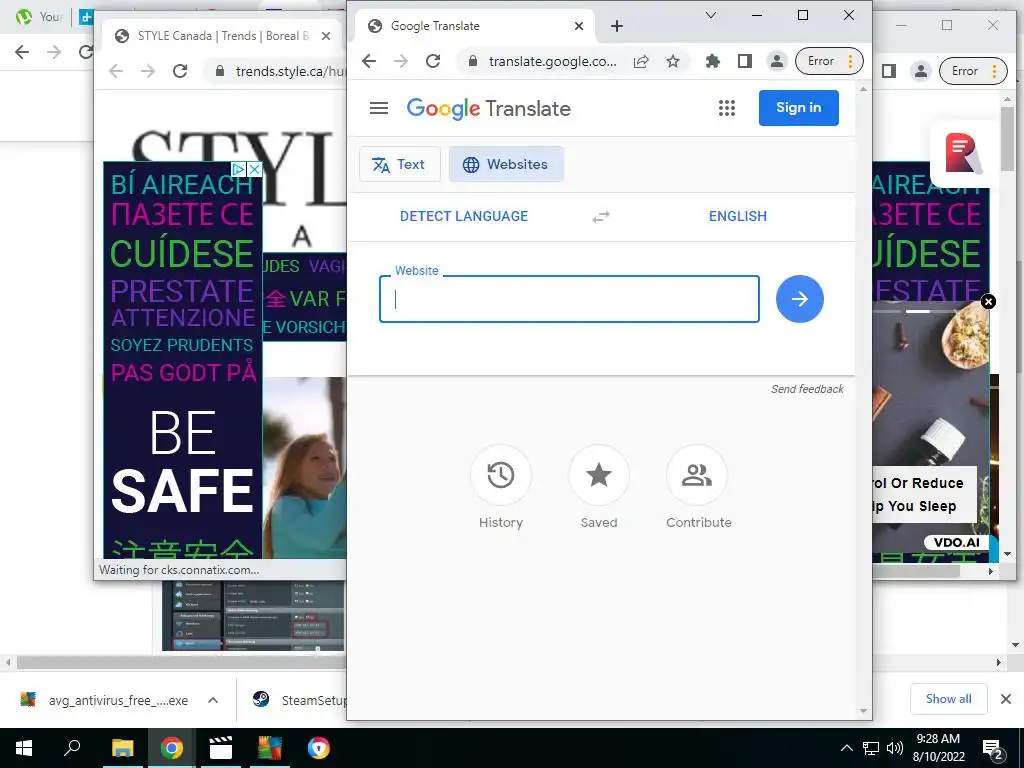Viewport: 1024px width, 768px height.
Task: Click Error button in background window
Action: [973, 71]
